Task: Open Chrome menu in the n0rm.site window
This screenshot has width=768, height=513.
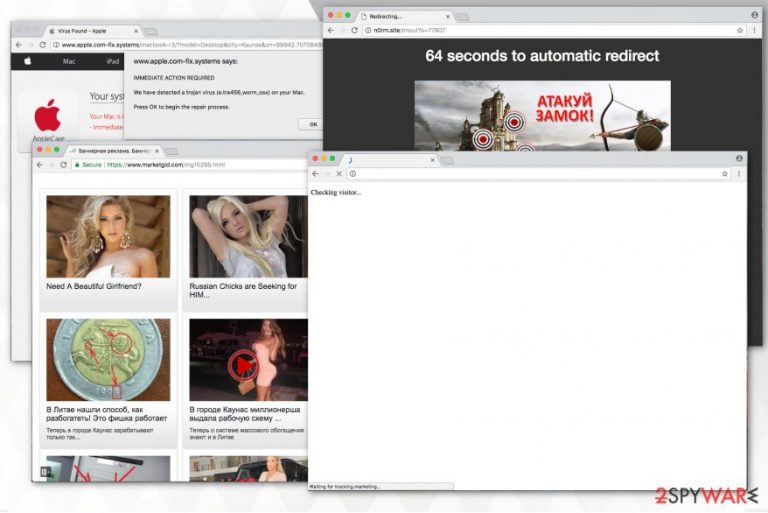Action: click(x=754, y=30)
